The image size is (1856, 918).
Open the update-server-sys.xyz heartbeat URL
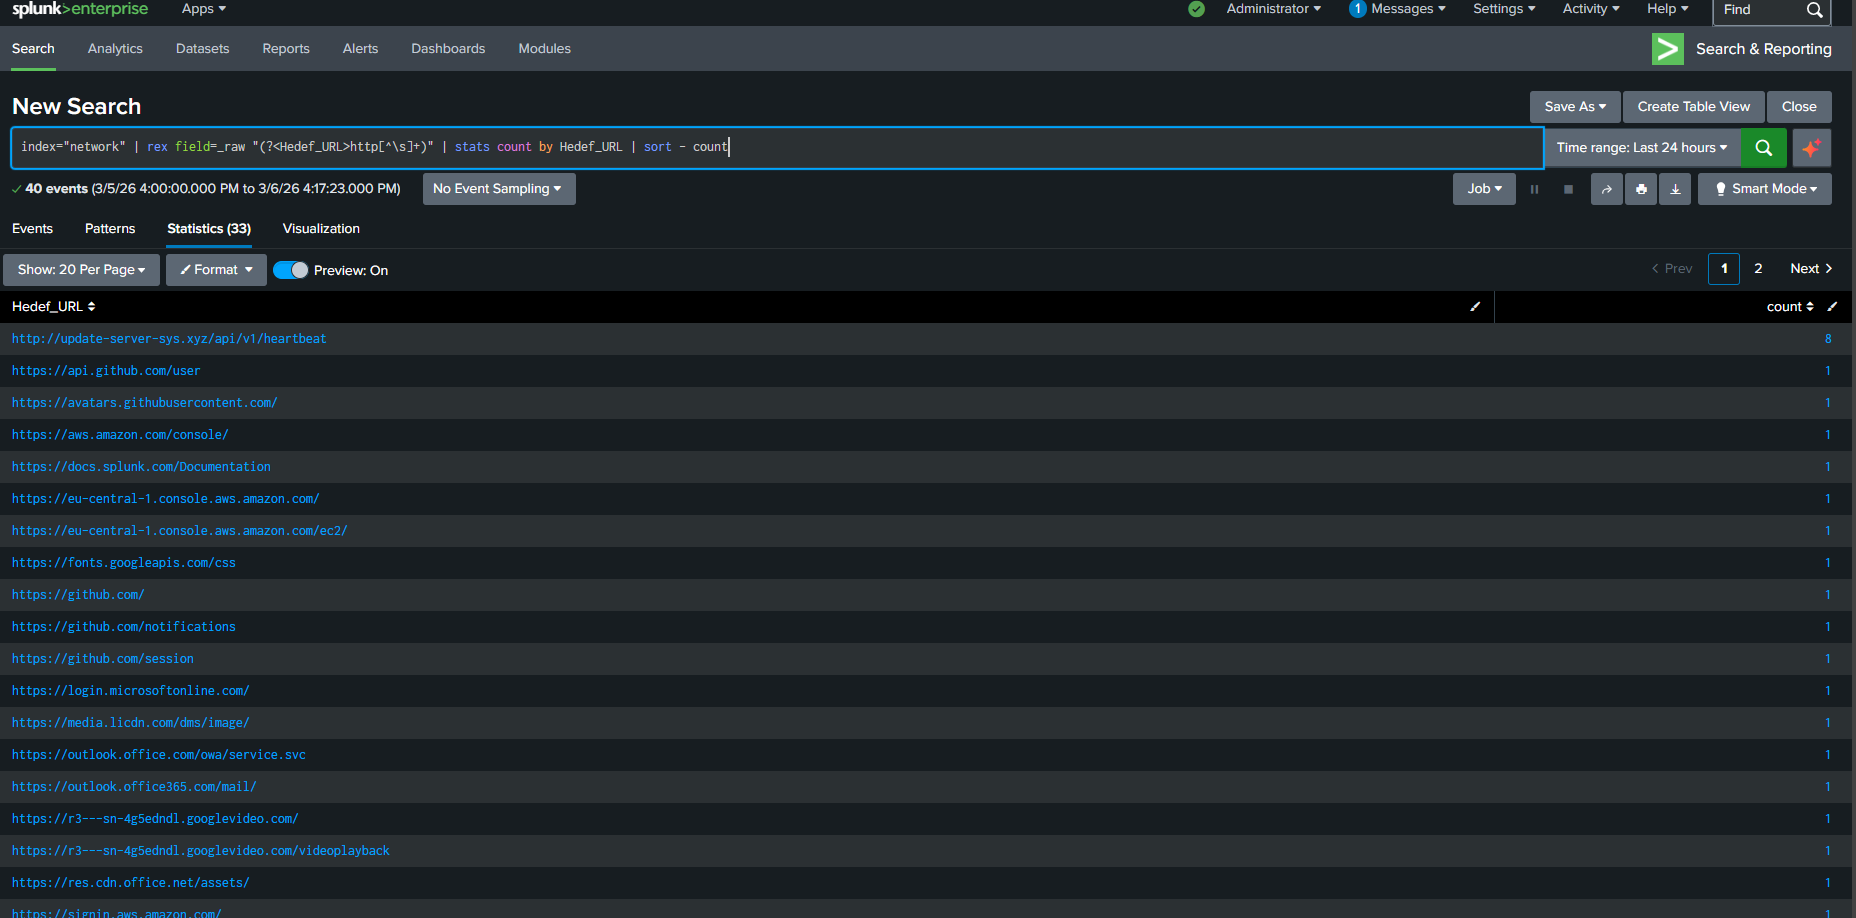pos(169,339)
